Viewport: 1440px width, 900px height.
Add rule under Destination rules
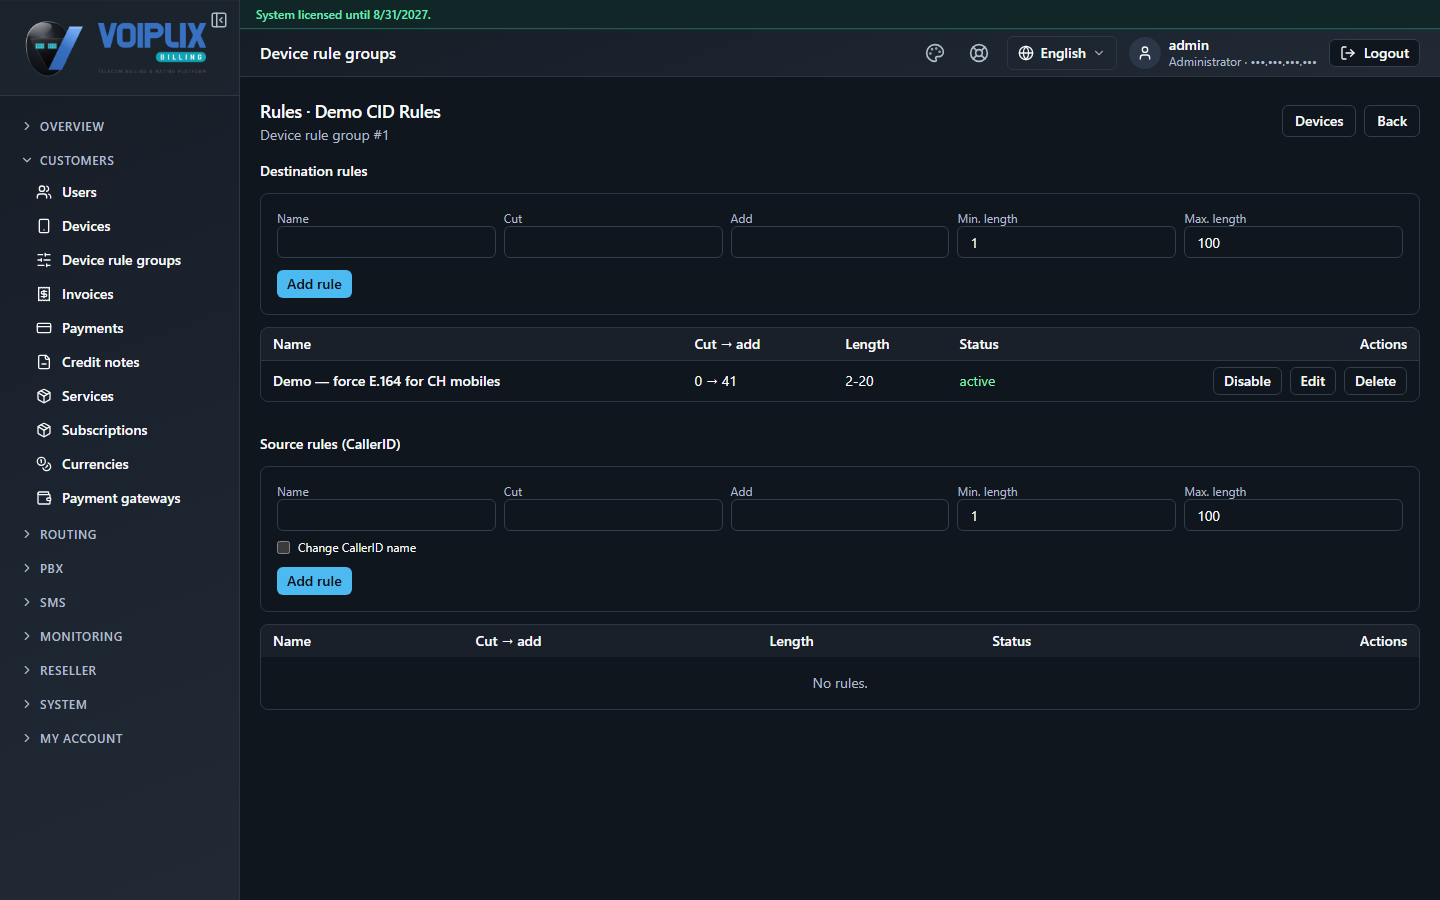click(x=314, y=284)
